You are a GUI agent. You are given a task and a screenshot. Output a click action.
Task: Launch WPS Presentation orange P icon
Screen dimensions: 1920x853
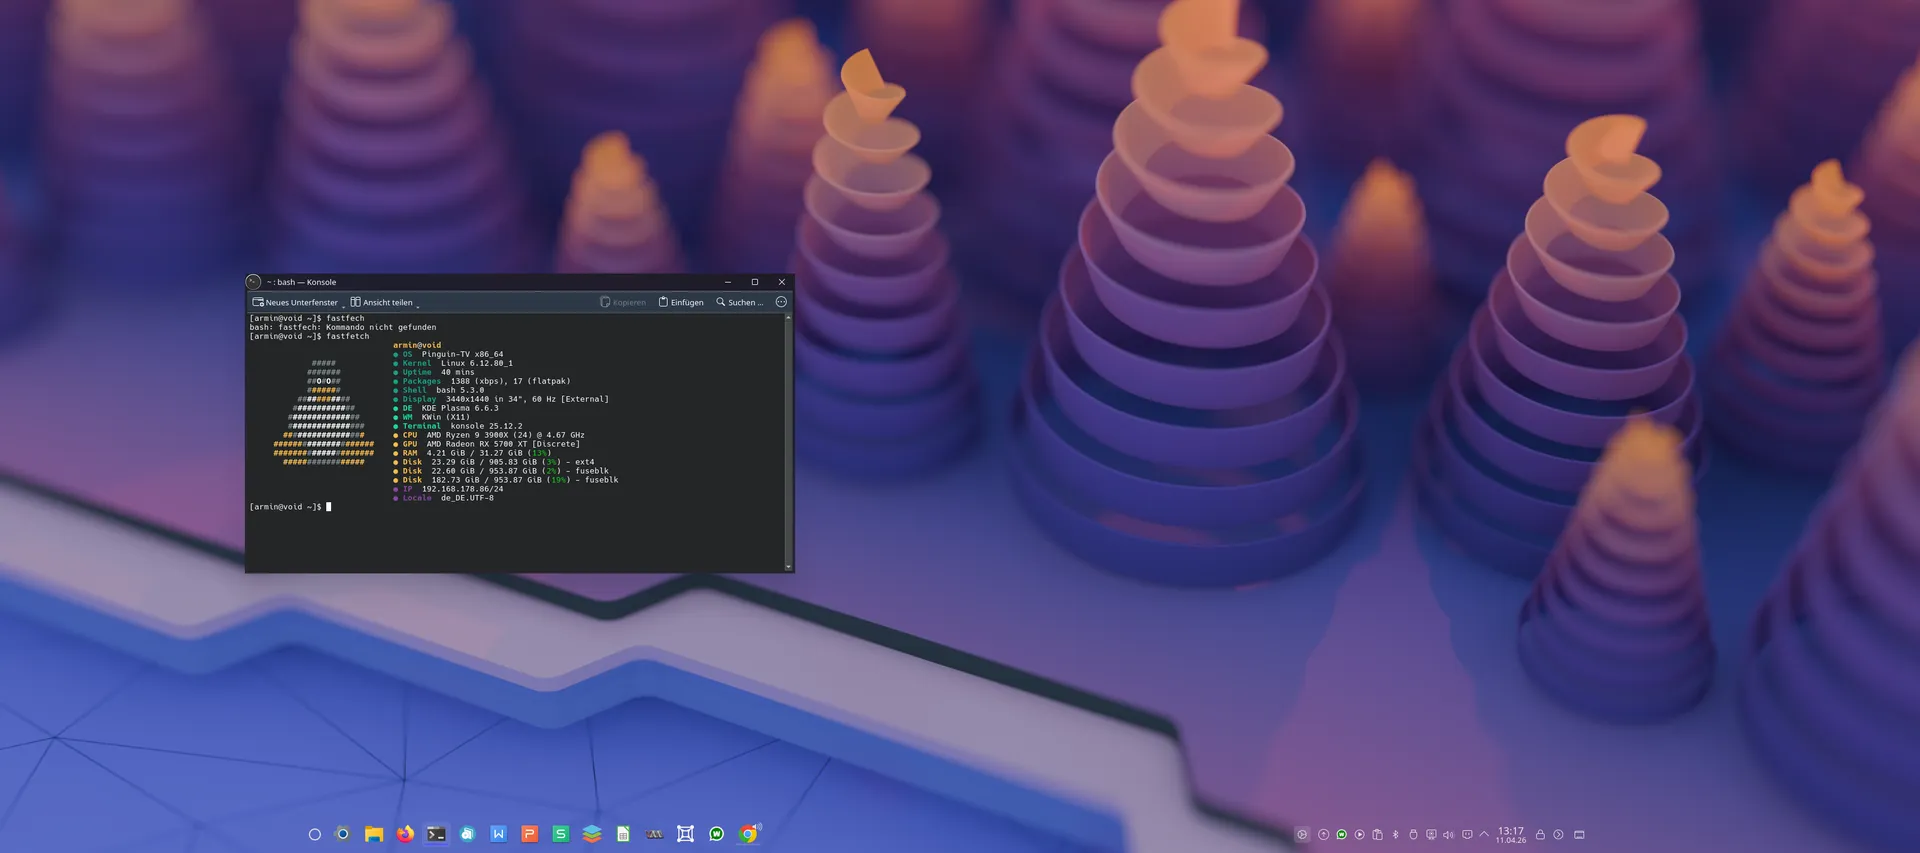(x=530, y=834)
